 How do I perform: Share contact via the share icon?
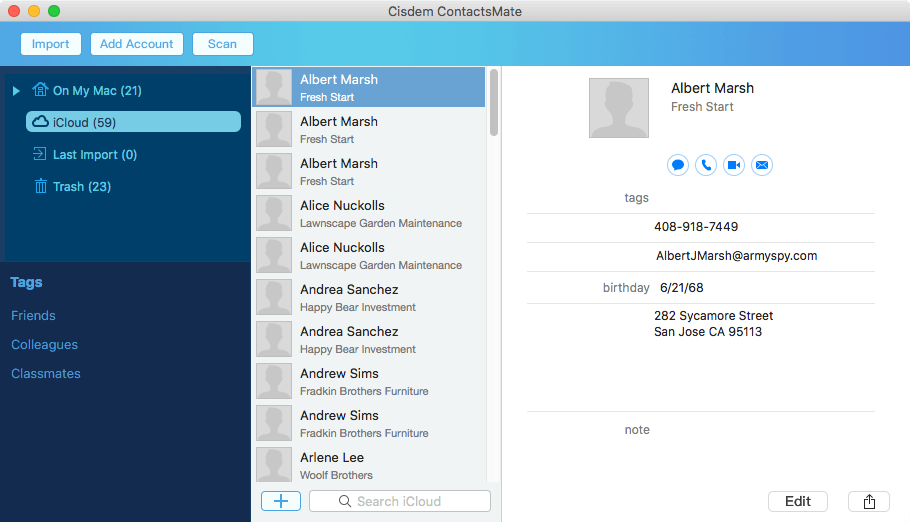tap(869, 501)
